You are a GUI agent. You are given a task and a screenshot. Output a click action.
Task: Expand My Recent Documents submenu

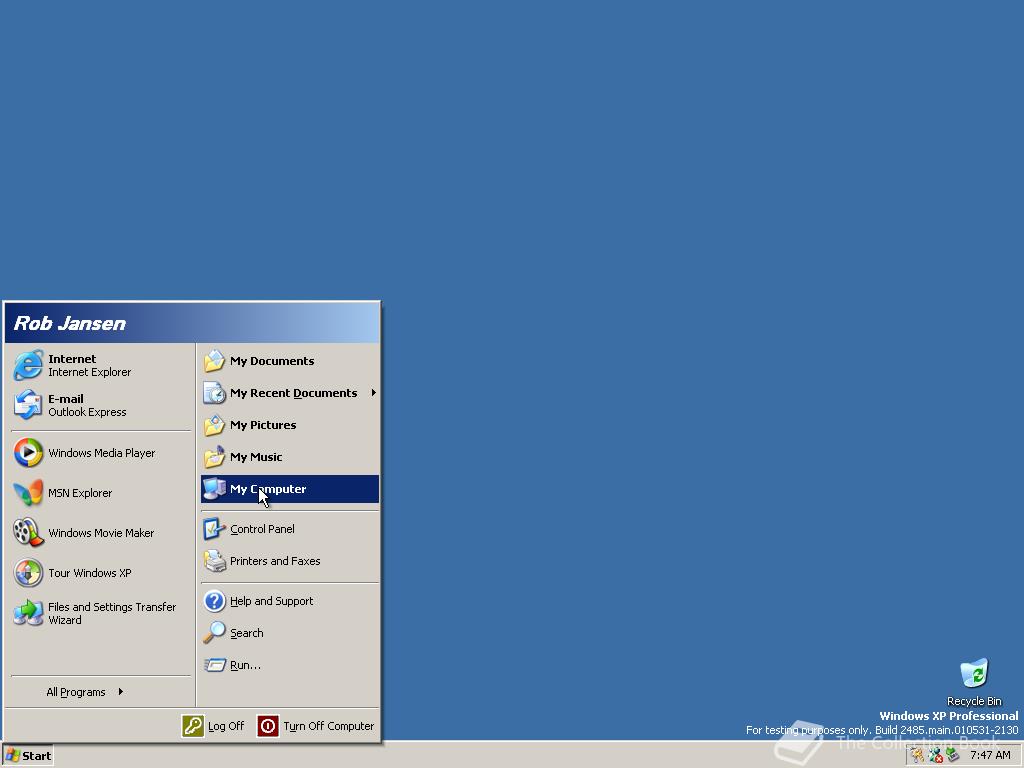[289, 393]
